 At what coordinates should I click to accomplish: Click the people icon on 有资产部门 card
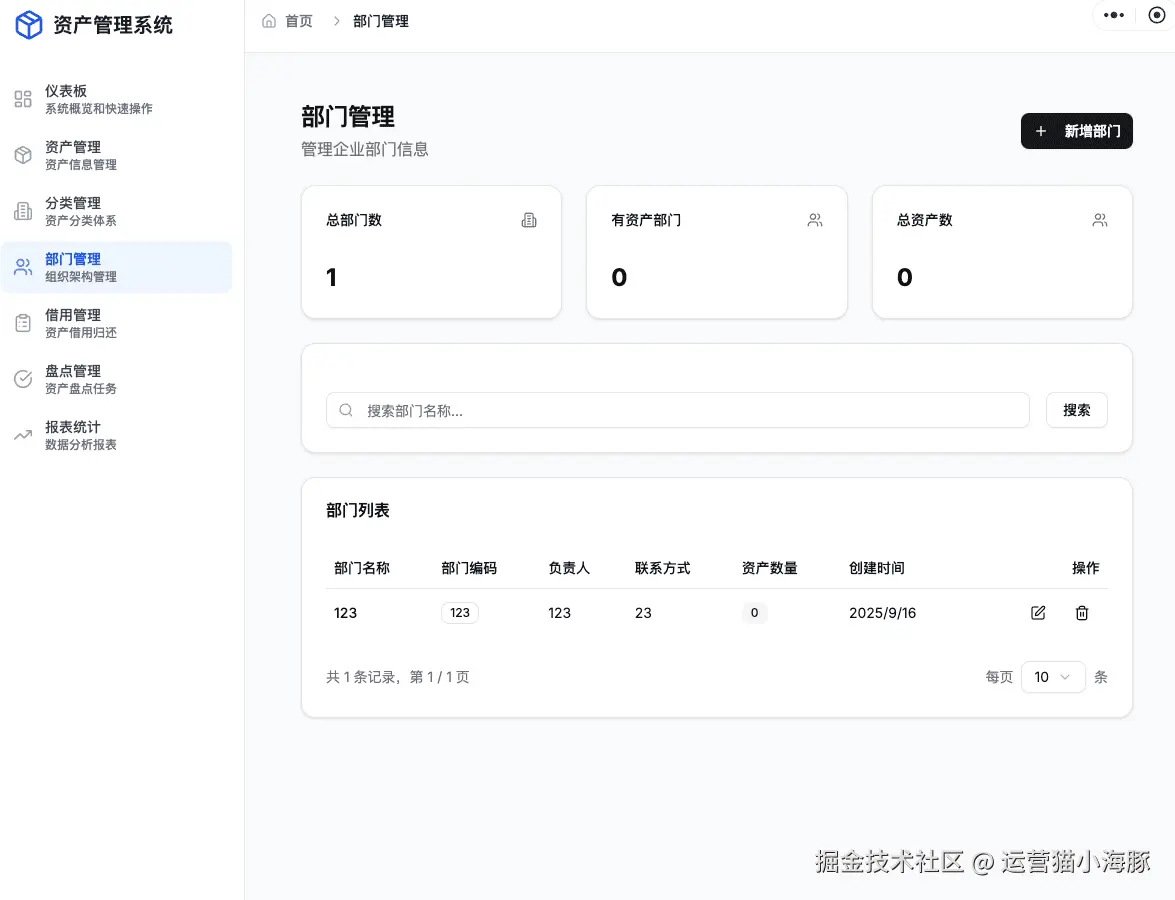tap(815, 220)
